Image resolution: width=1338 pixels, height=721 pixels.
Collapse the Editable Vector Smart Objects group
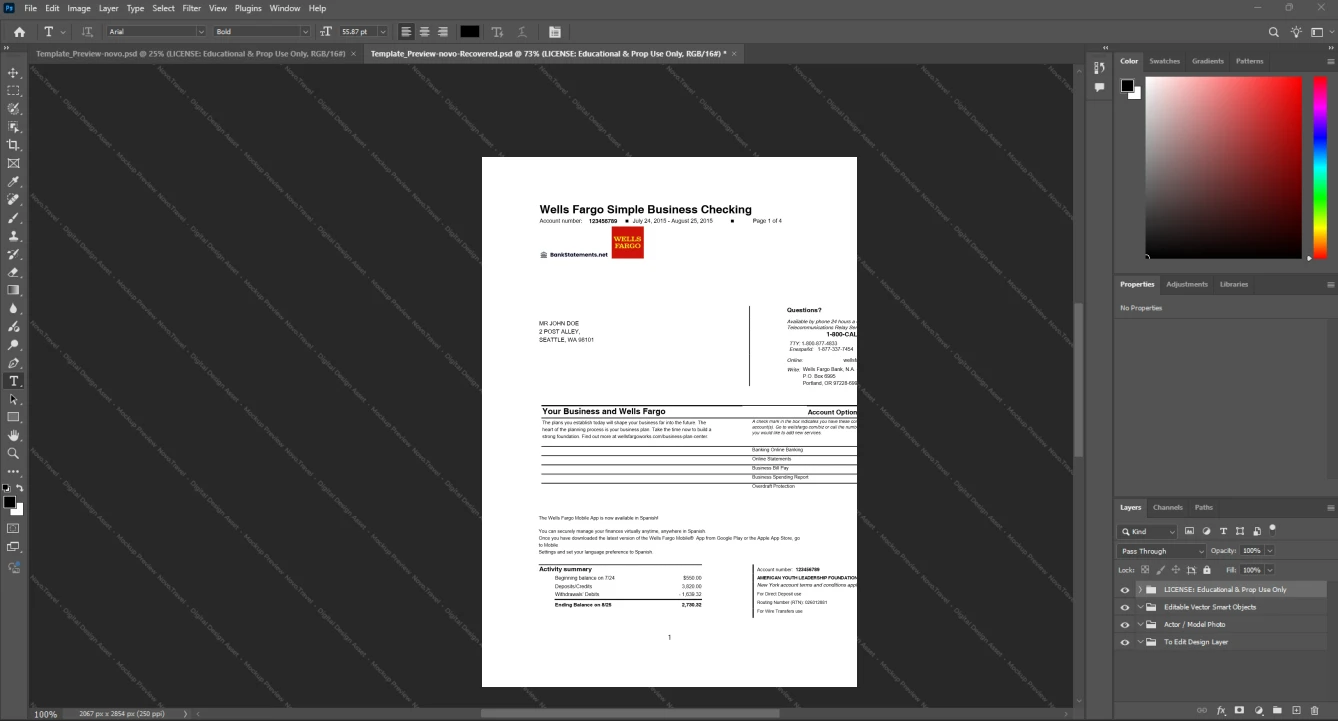click(x=1140, y=607)
